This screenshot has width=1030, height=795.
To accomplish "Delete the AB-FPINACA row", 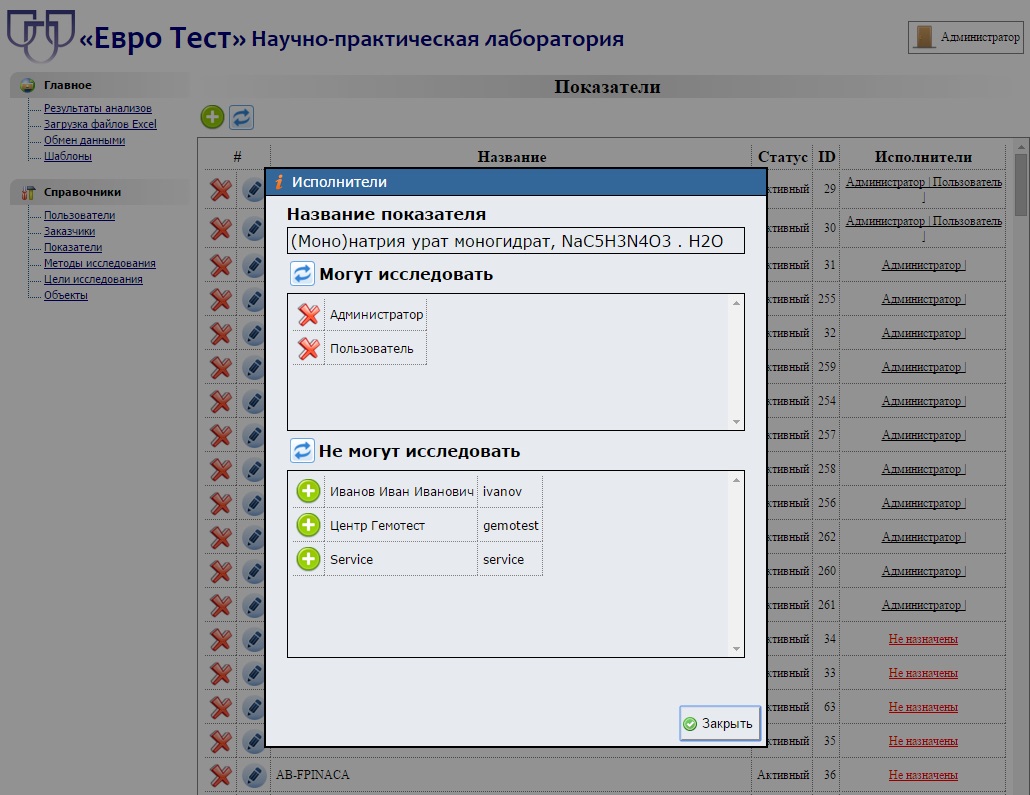I will pyautogui.click(x=221, y=775).
